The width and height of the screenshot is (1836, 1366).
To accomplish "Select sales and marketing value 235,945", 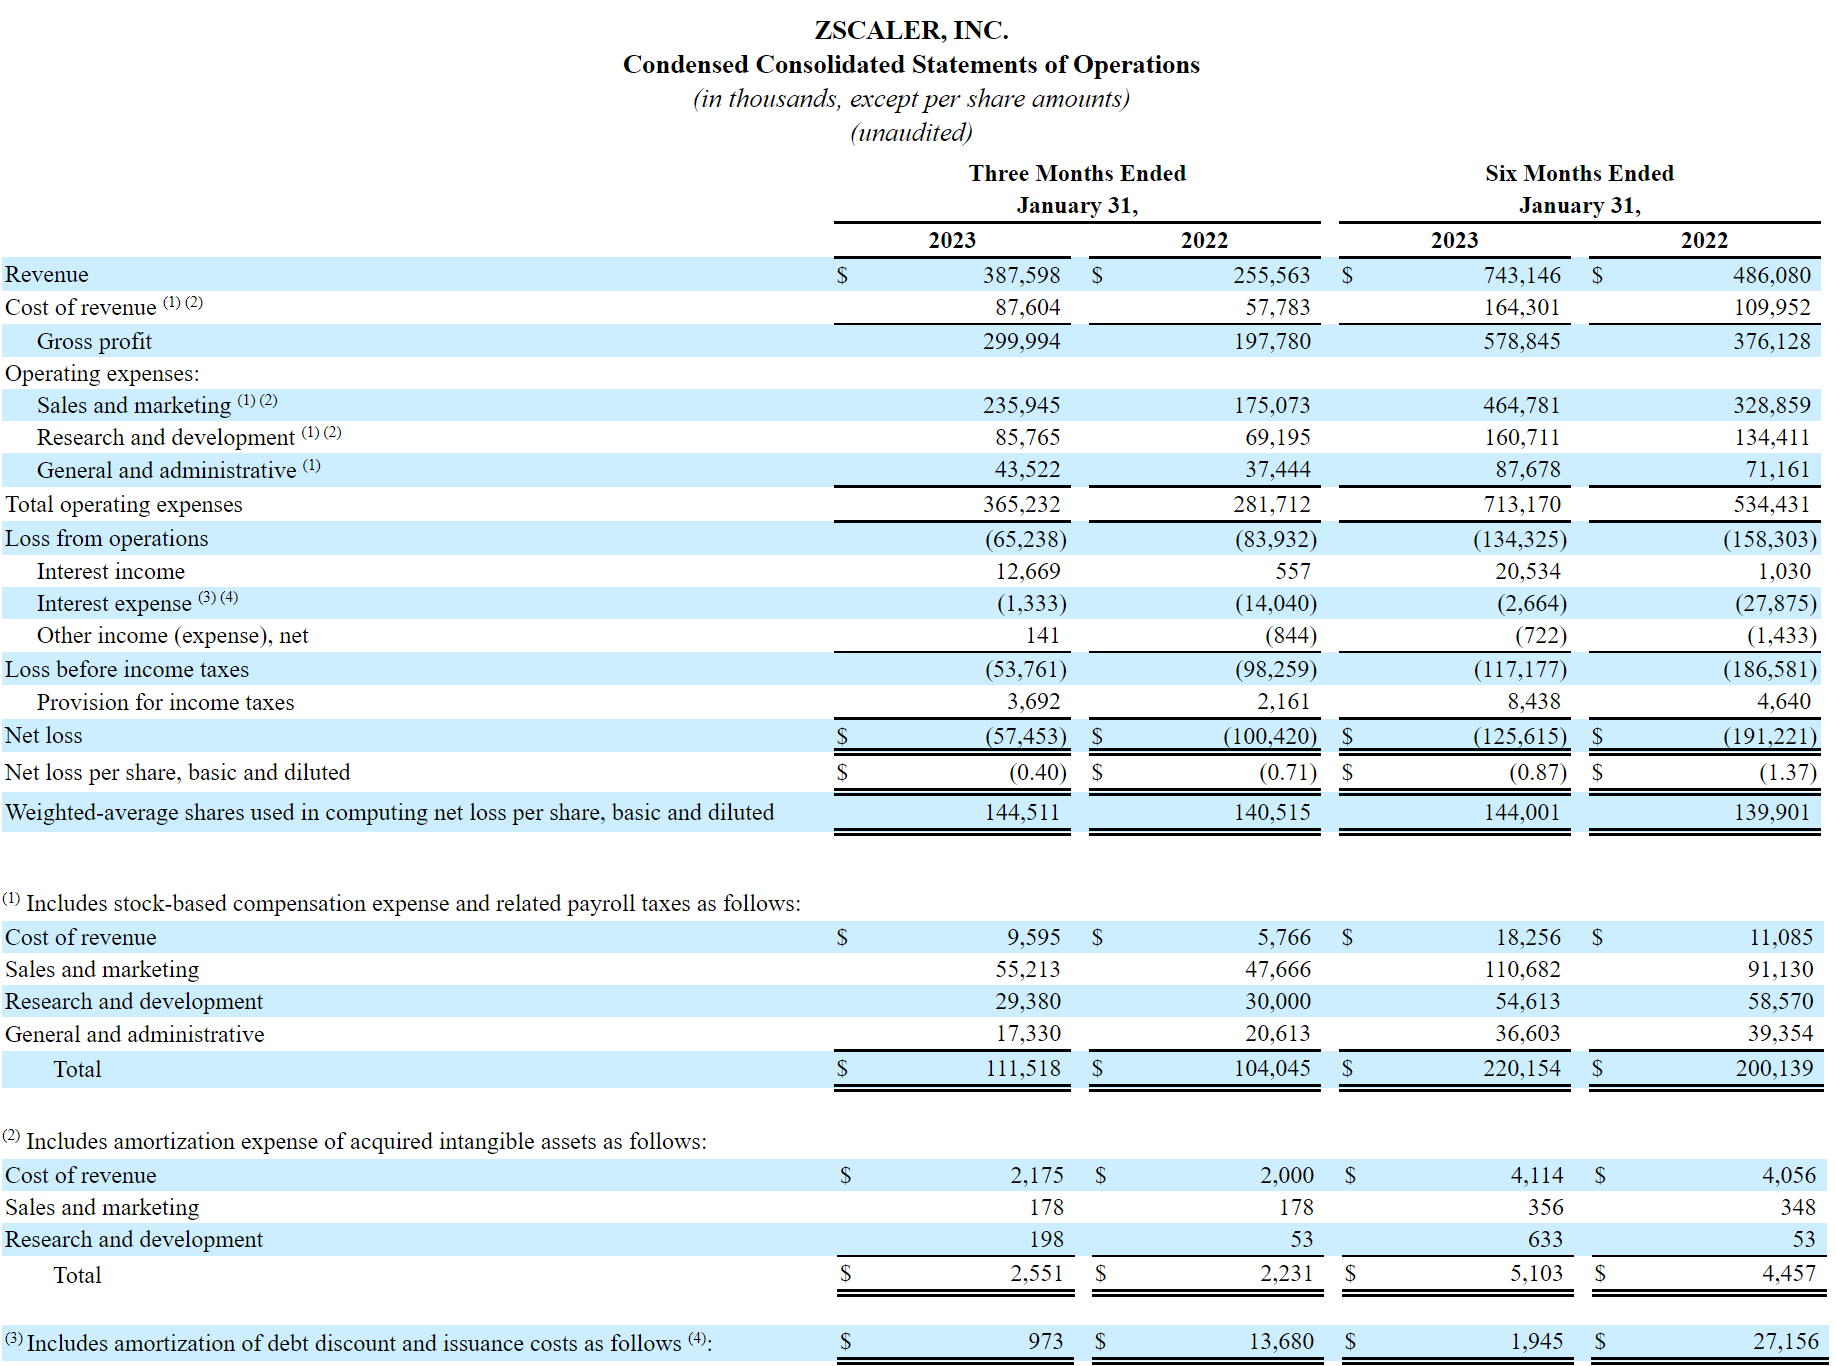I will pyautogui.click(x=1021, y=405).
